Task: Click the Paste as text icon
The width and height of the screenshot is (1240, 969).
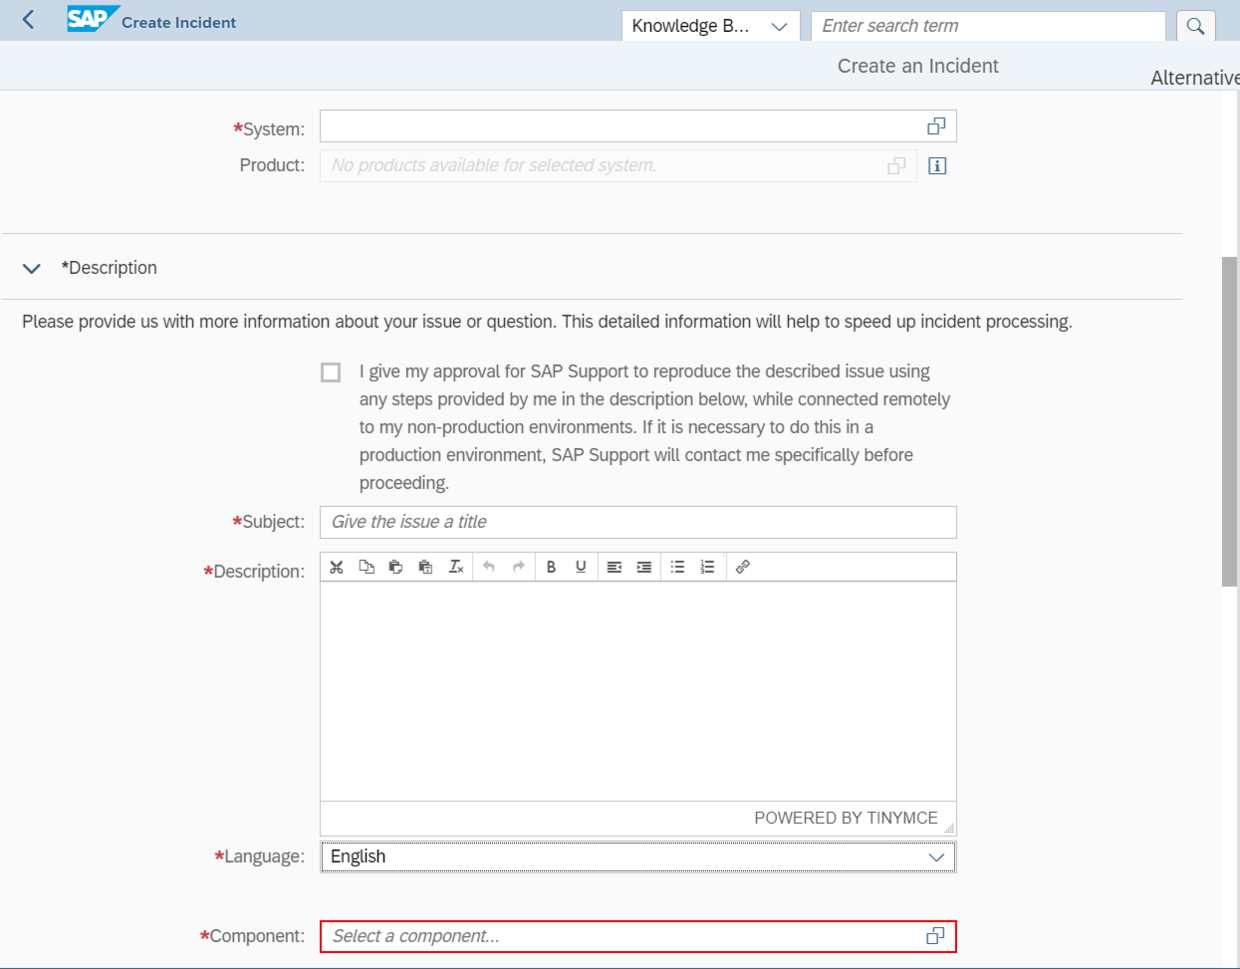Action: click(426, 567)
